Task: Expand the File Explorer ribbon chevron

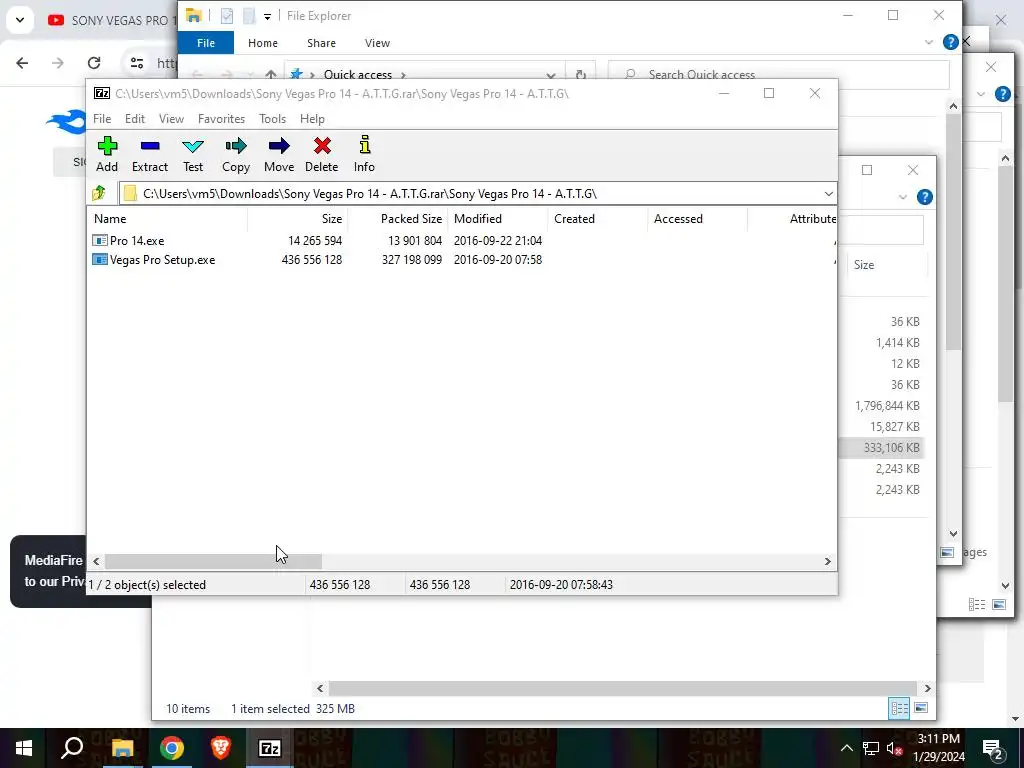Action: point(929,42)
